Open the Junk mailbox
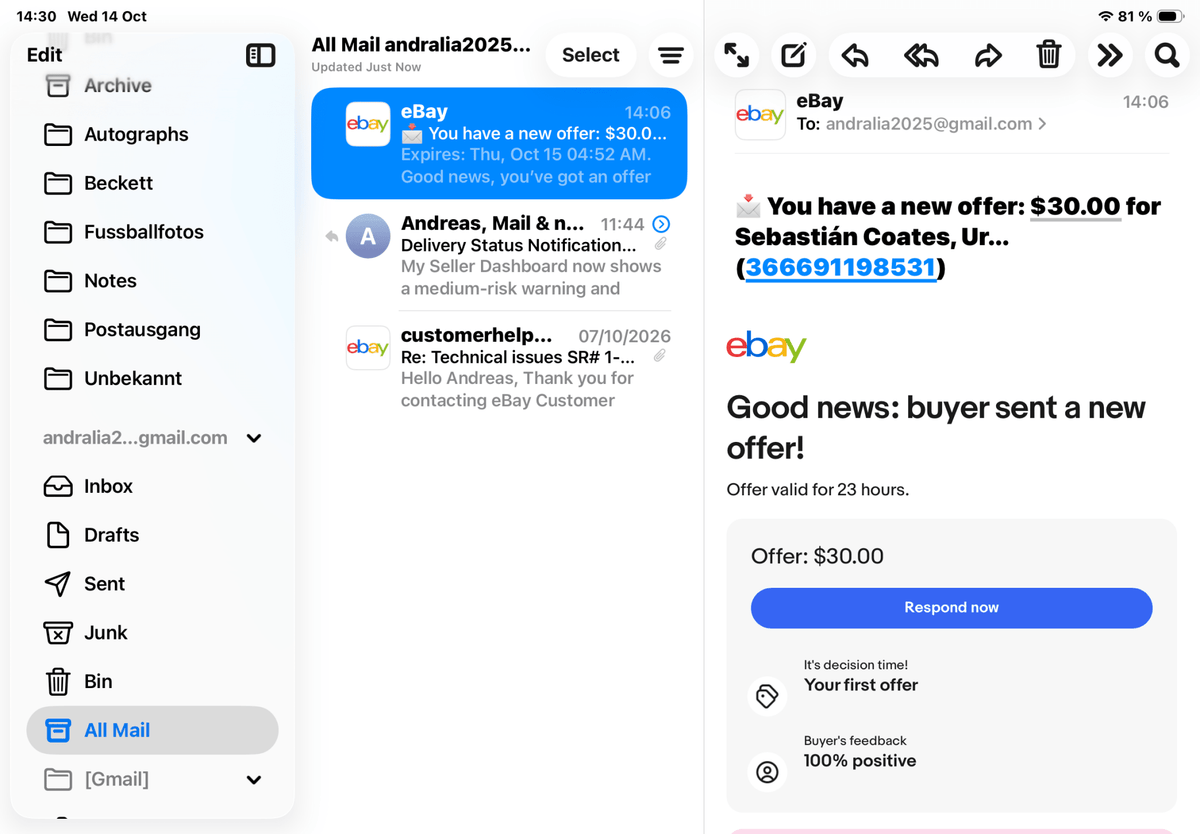 [153, 633]
